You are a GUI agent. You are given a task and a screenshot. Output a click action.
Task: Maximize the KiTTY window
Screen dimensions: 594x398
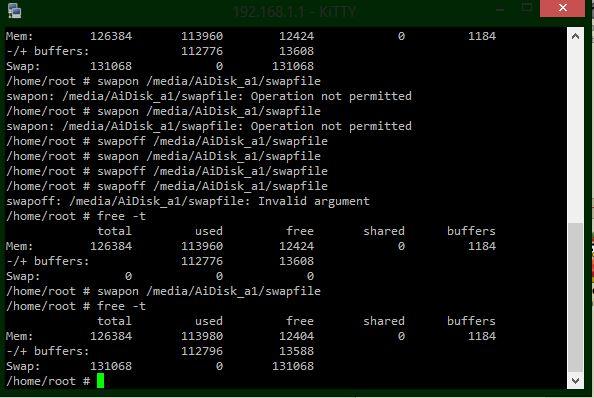point(526,8)
